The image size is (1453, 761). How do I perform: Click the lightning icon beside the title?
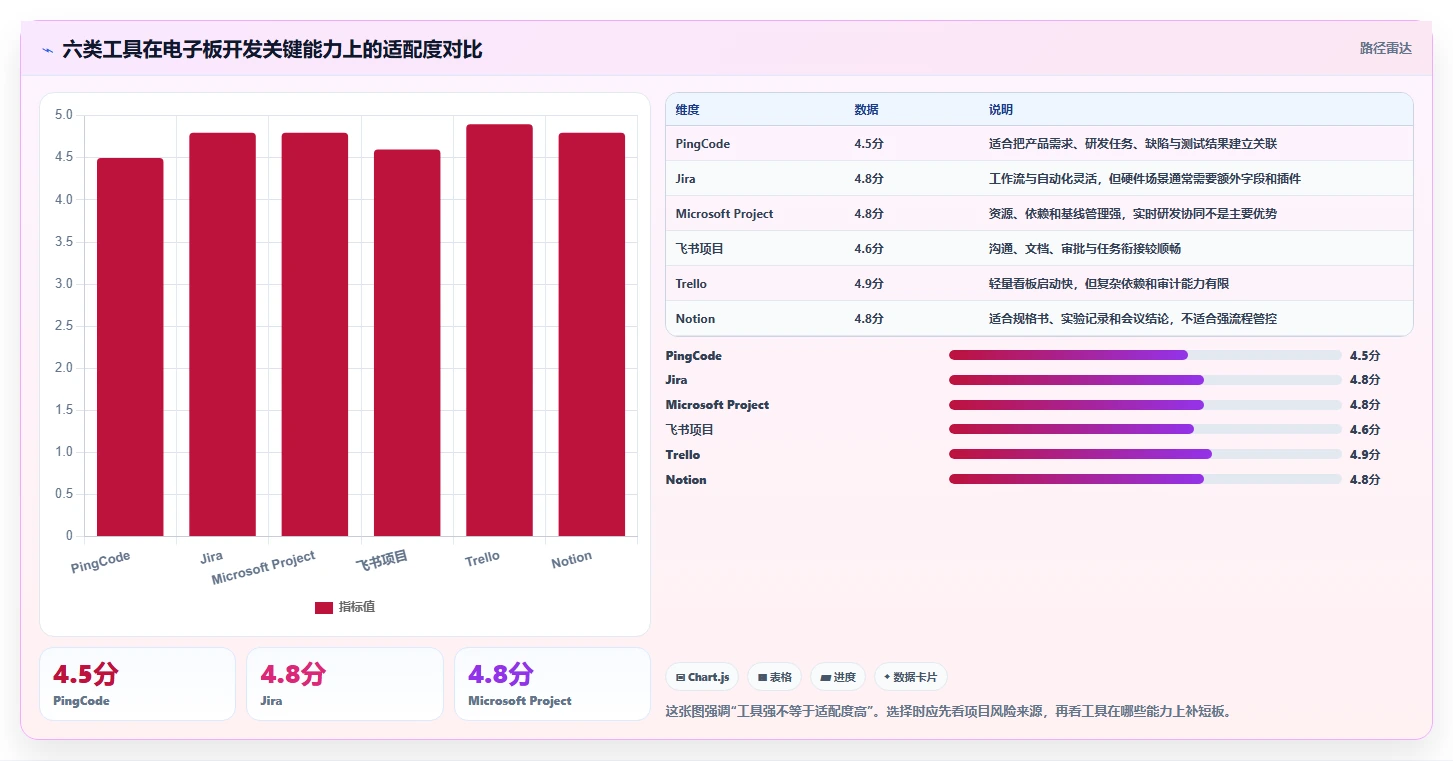coord(48,50)
